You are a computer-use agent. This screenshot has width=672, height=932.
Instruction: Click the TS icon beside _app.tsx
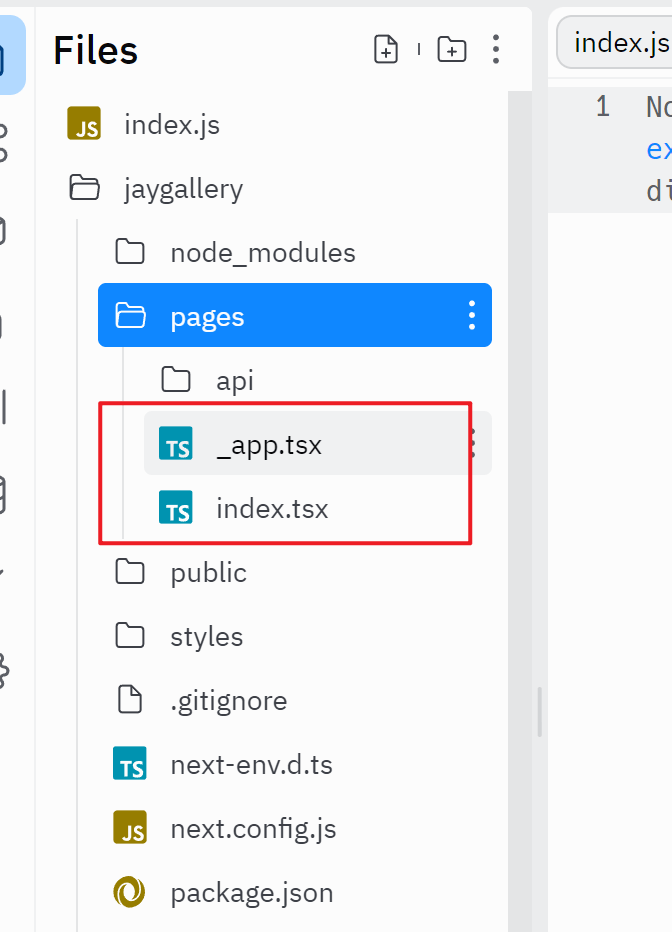pyautogui.click(x=176, y=443)
